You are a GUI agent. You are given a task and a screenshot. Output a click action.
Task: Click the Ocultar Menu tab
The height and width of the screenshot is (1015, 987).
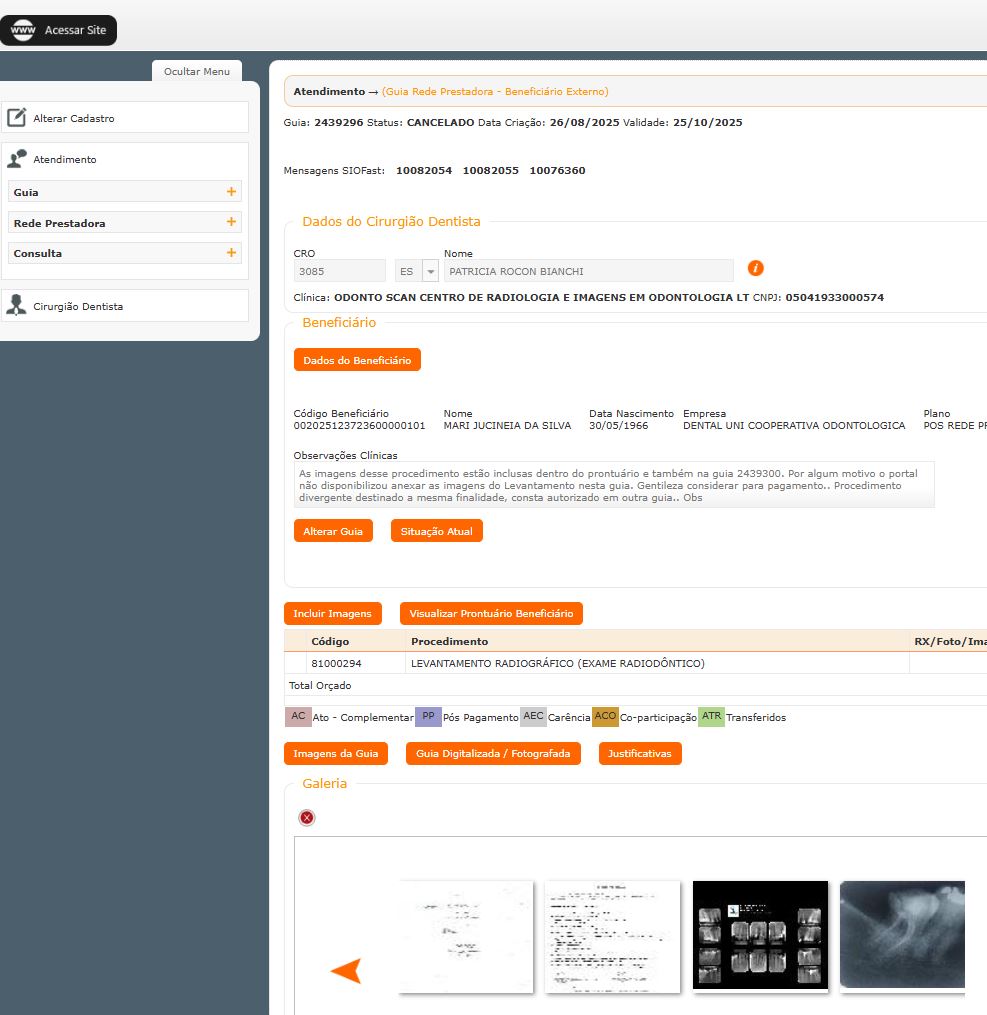point(197,71)
